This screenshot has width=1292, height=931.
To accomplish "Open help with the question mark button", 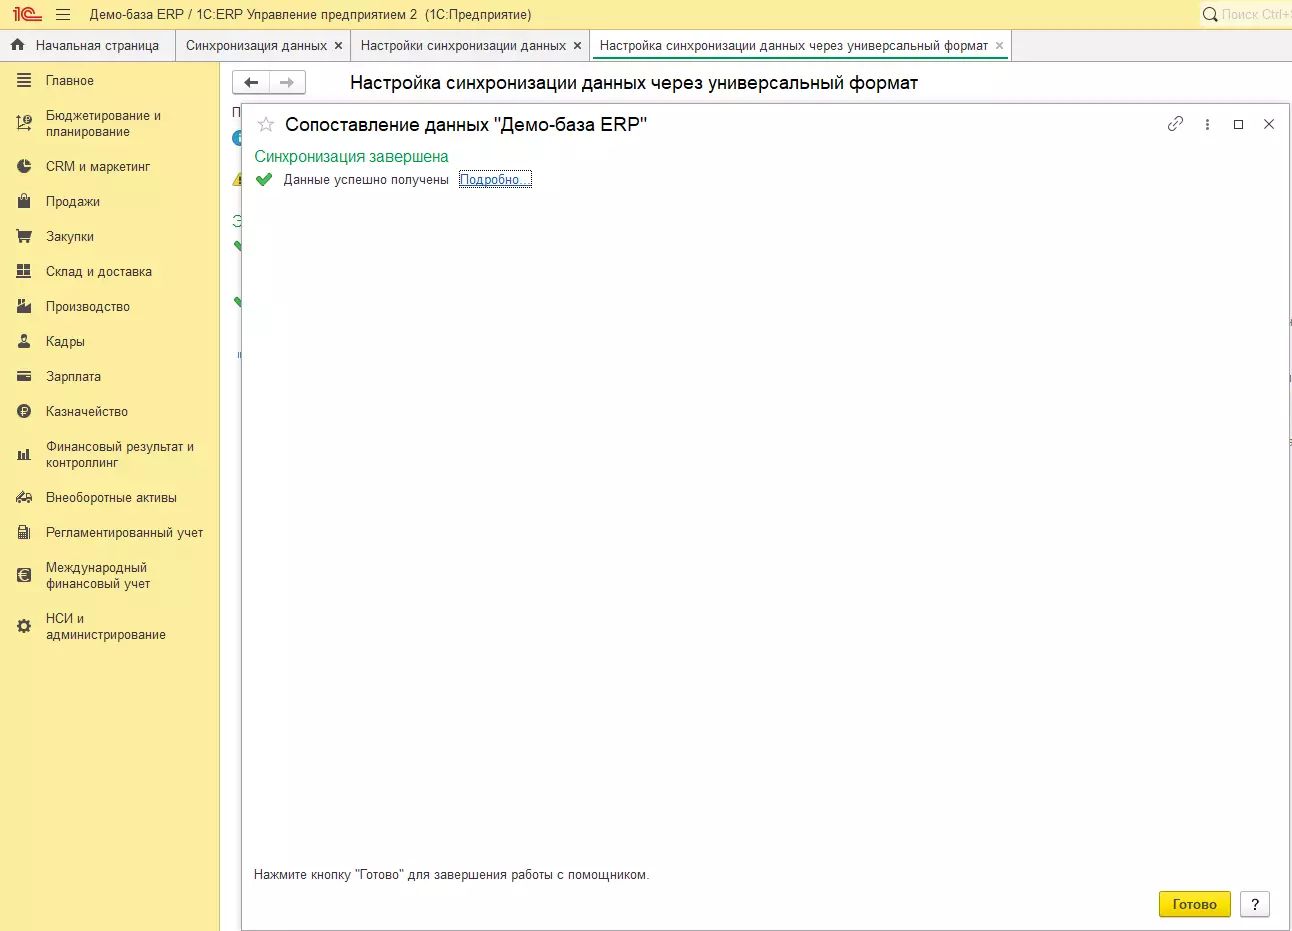I will 1255,904.
